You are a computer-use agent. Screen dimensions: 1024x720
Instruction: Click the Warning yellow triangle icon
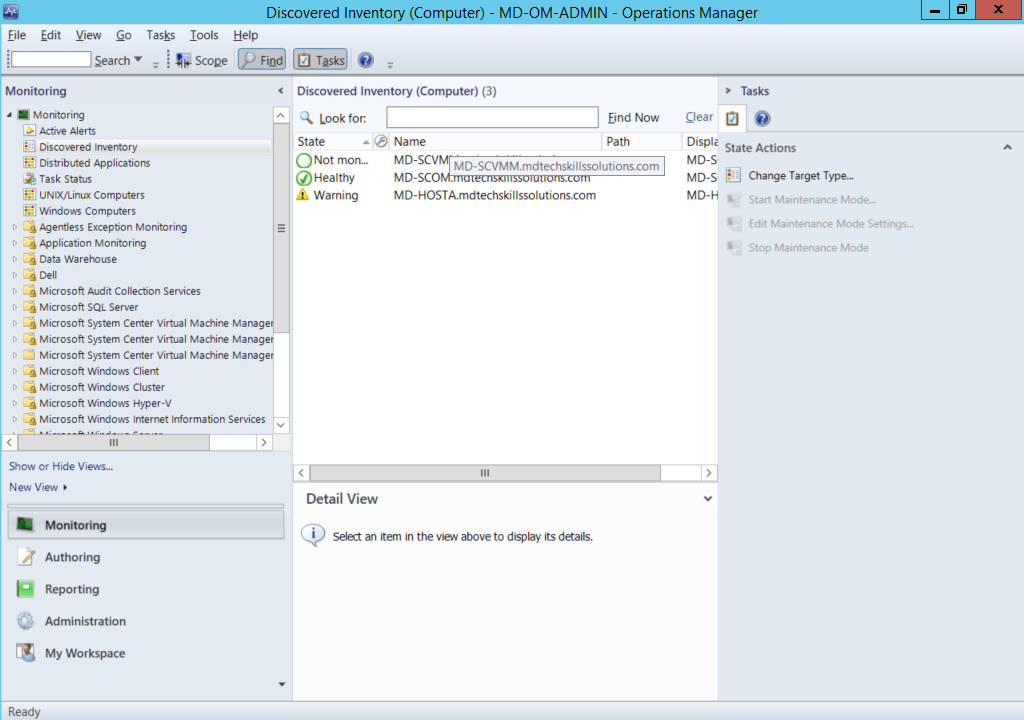click(303, 195)
